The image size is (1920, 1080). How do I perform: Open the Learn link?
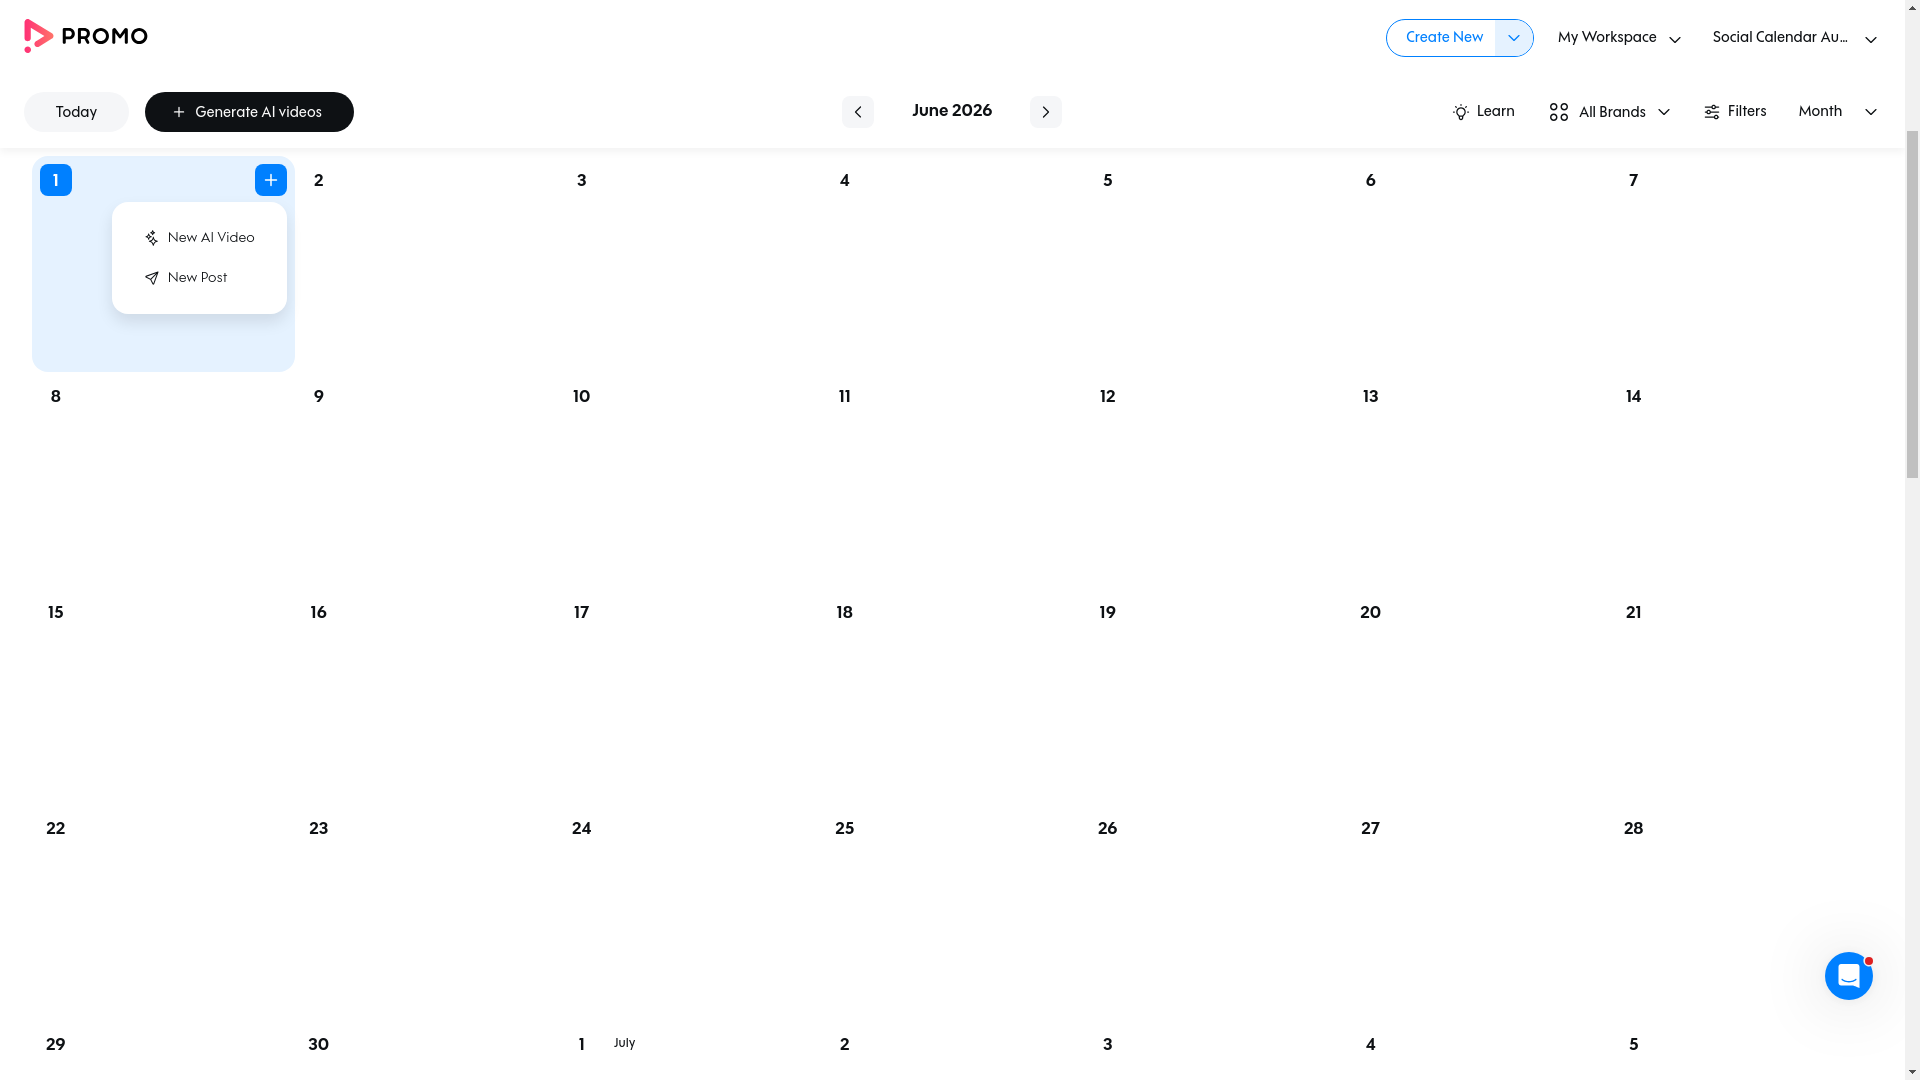(1484, 112)
